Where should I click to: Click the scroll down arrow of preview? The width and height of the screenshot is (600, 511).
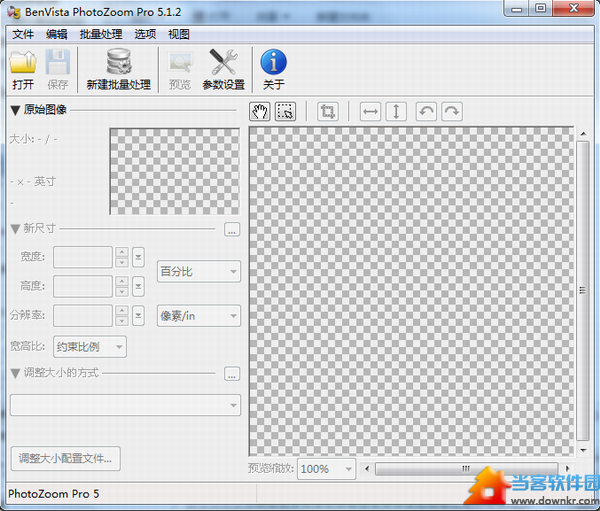(583, 450)
